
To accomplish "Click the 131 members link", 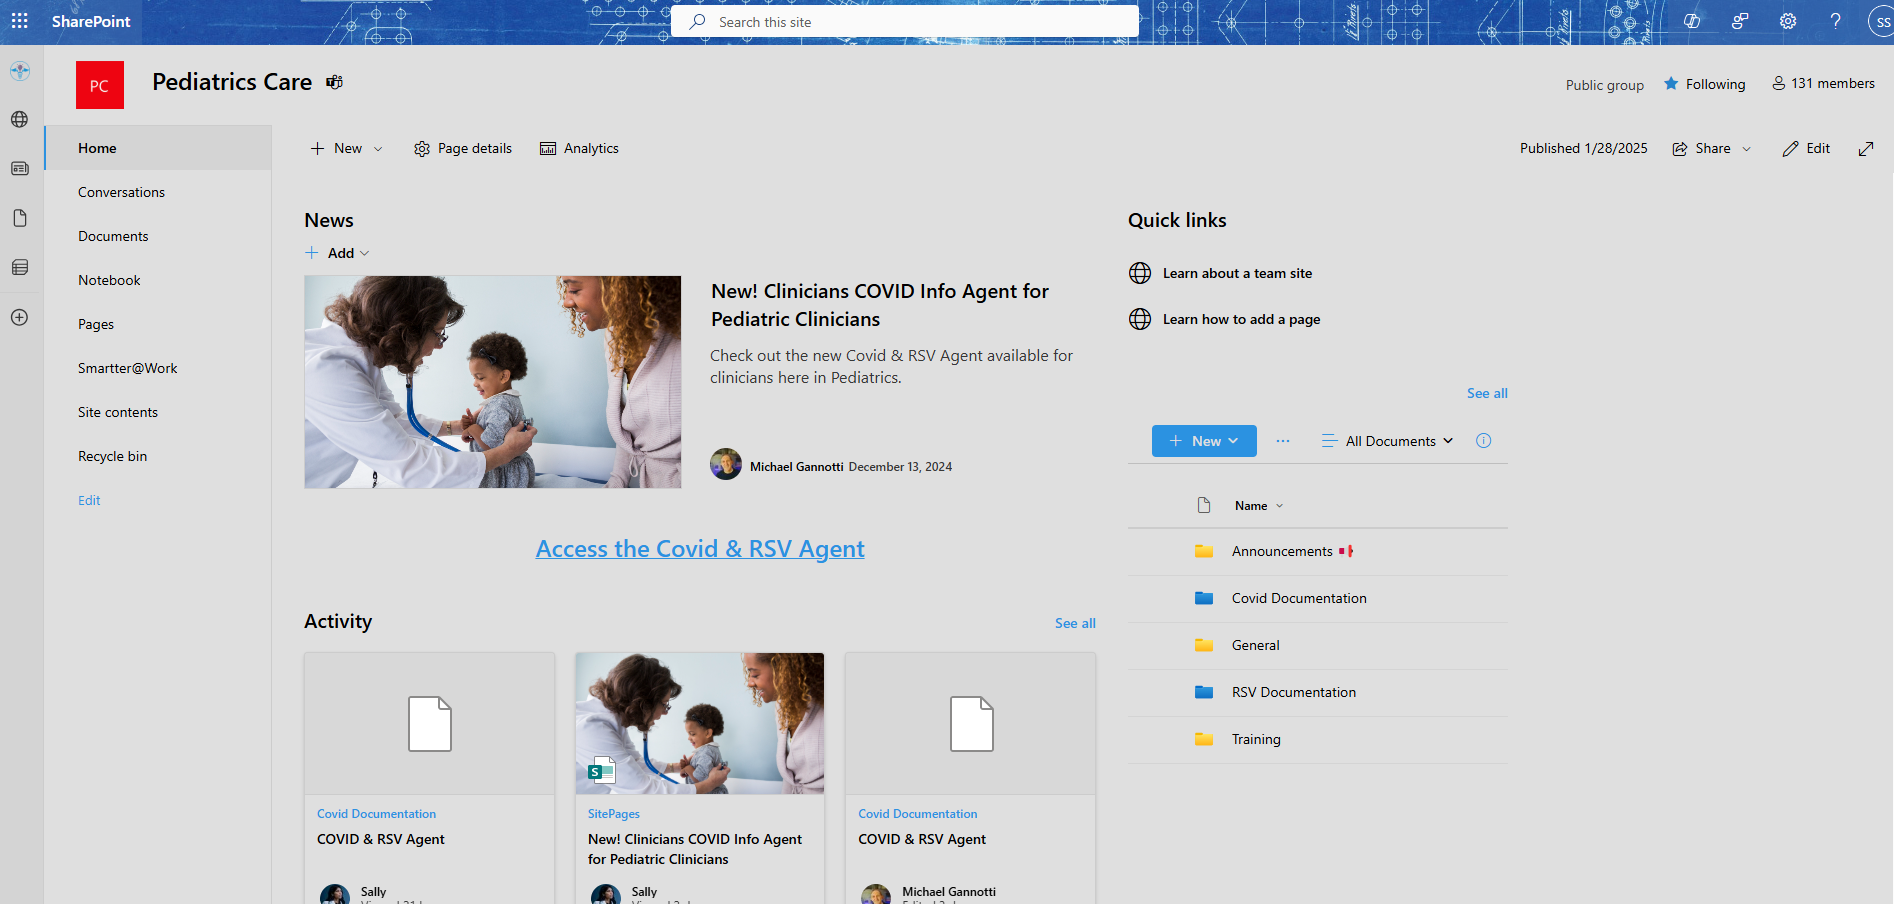I will [x=1823, y=83].
